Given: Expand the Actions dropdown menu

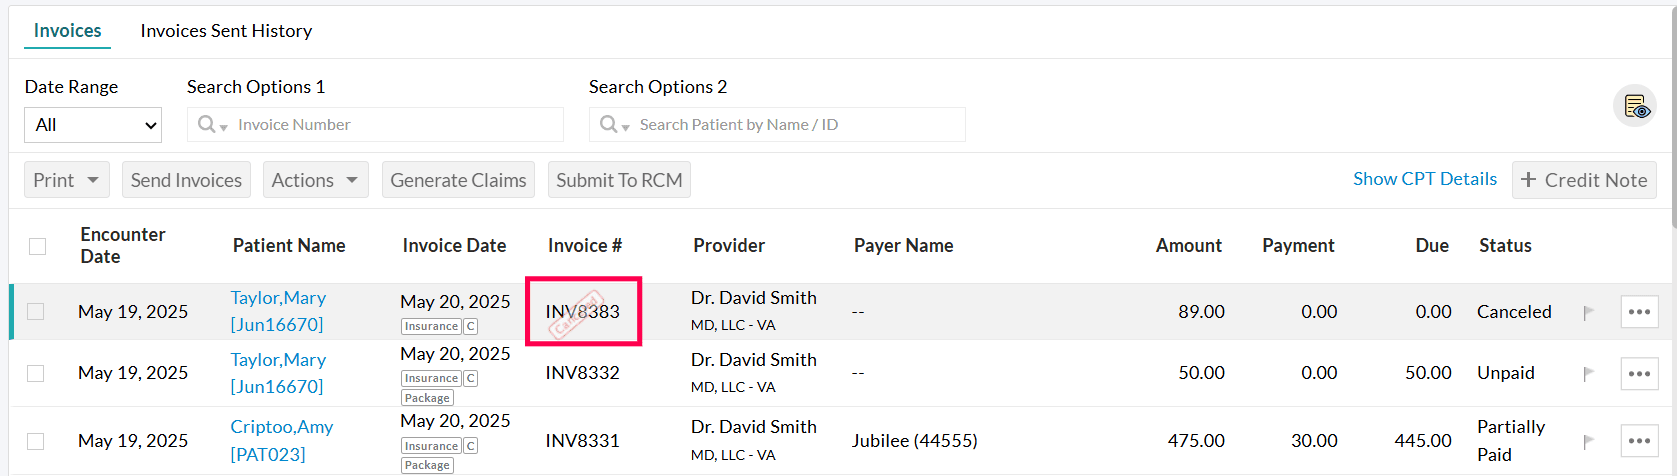Looking at the screenshot, I should point(315,180).
